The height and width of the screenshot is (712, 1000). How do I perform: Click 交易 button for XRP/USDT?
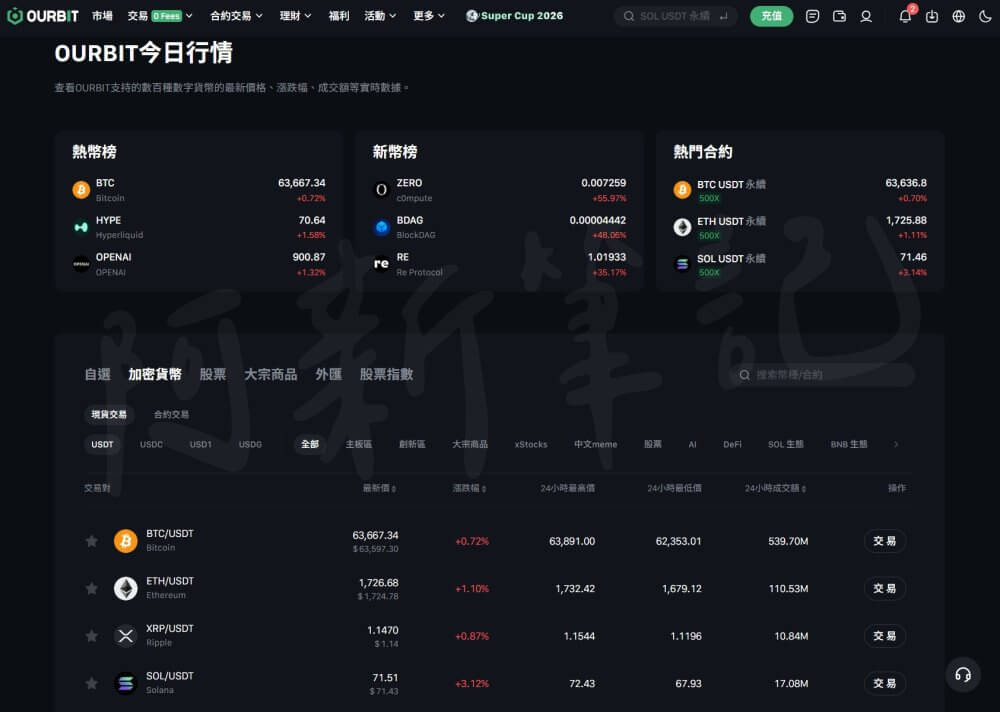pyautogui.click(x=885, y=636)
